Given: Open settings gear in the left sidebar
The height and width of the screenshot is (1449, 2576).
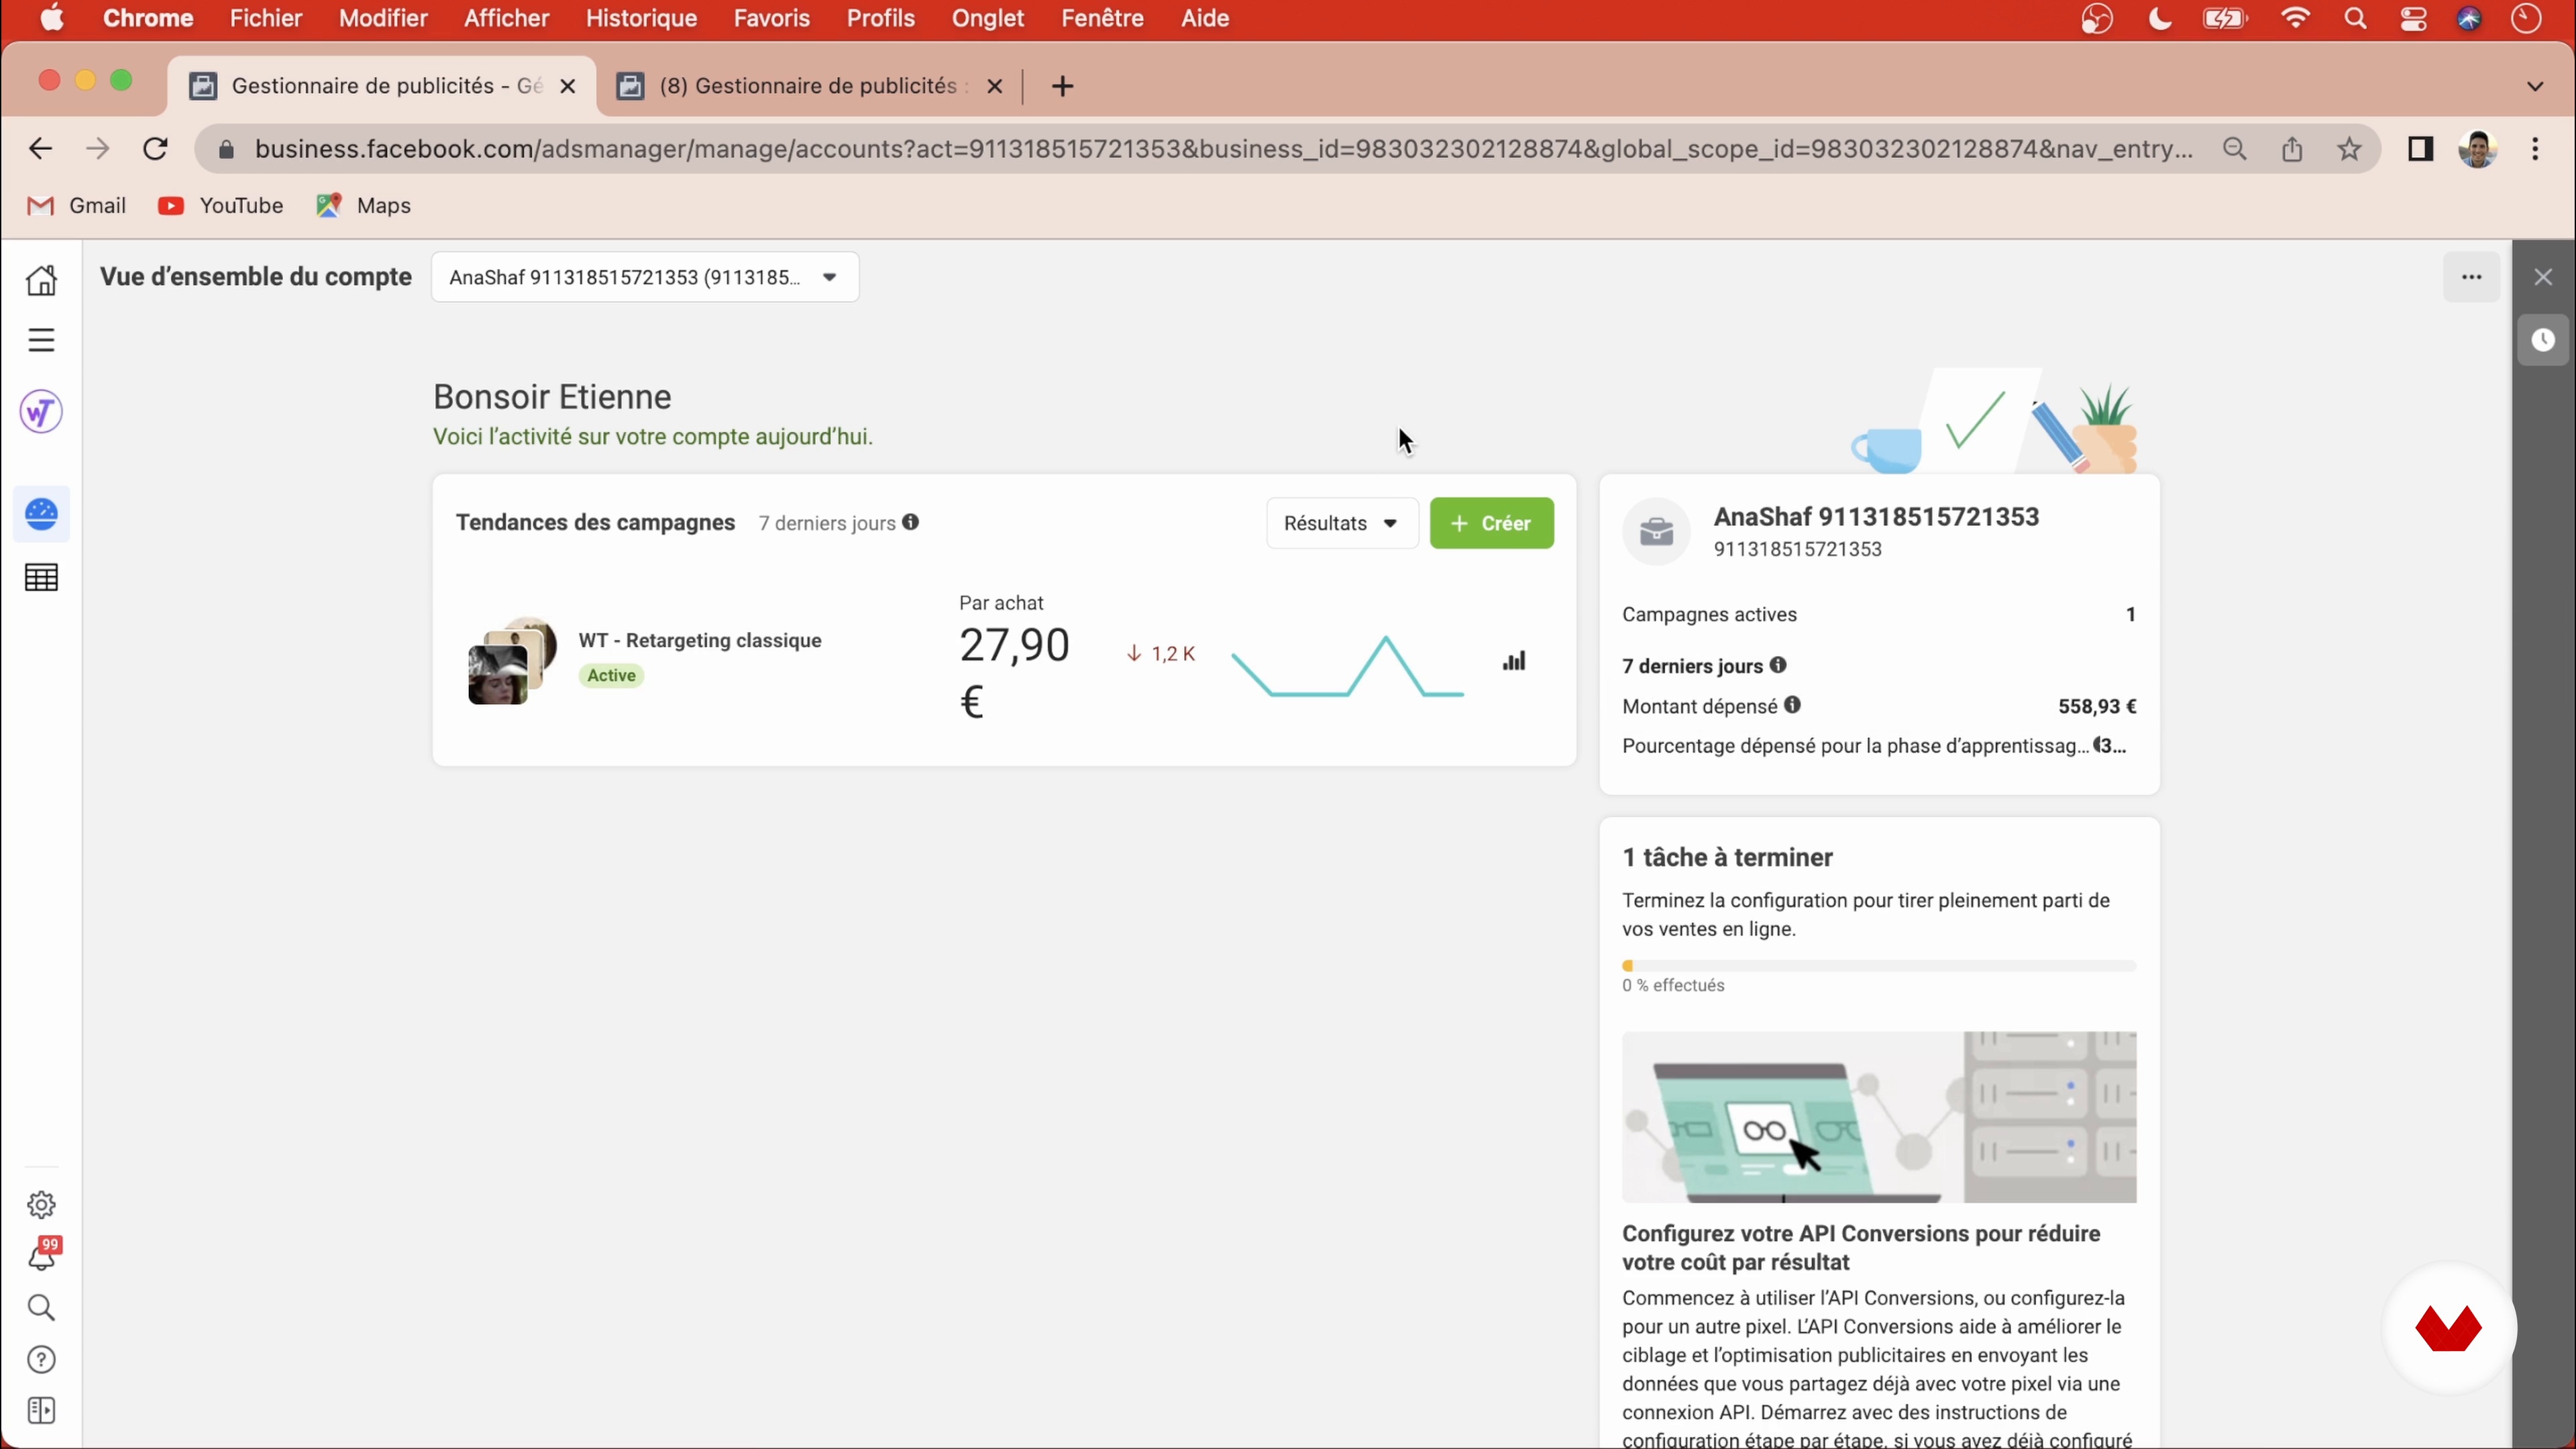Looking at the screenshot, I should pyautogui.click(x=41, y=1205).
